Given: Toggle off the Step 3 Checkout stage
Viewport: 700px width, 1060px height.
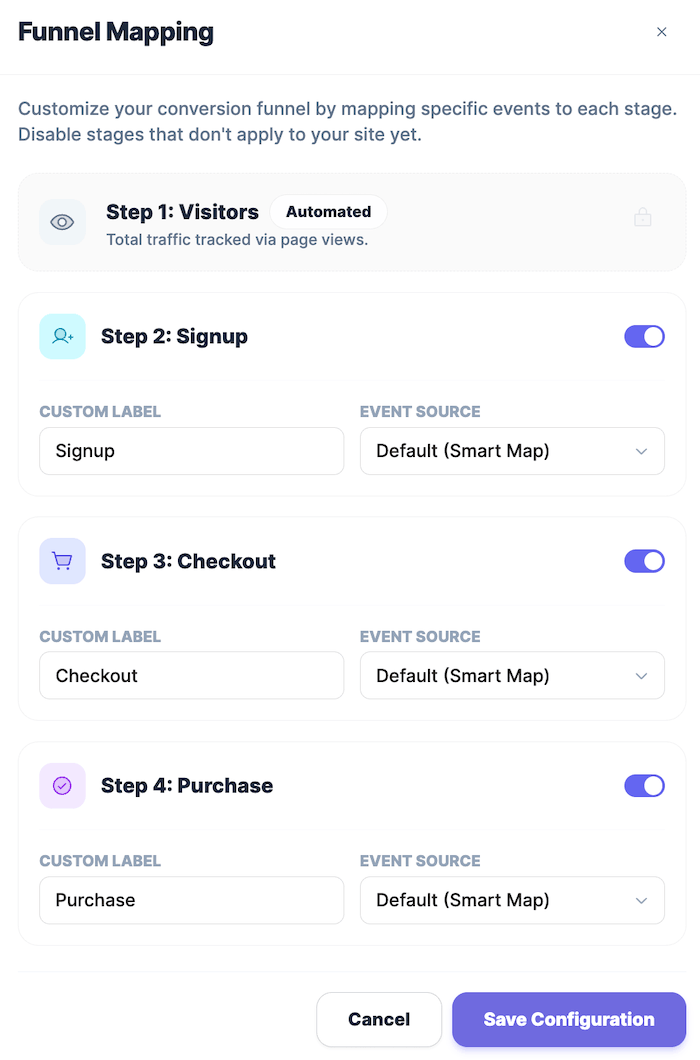Looking at the screenshot, I should click(x=644, y=561).
